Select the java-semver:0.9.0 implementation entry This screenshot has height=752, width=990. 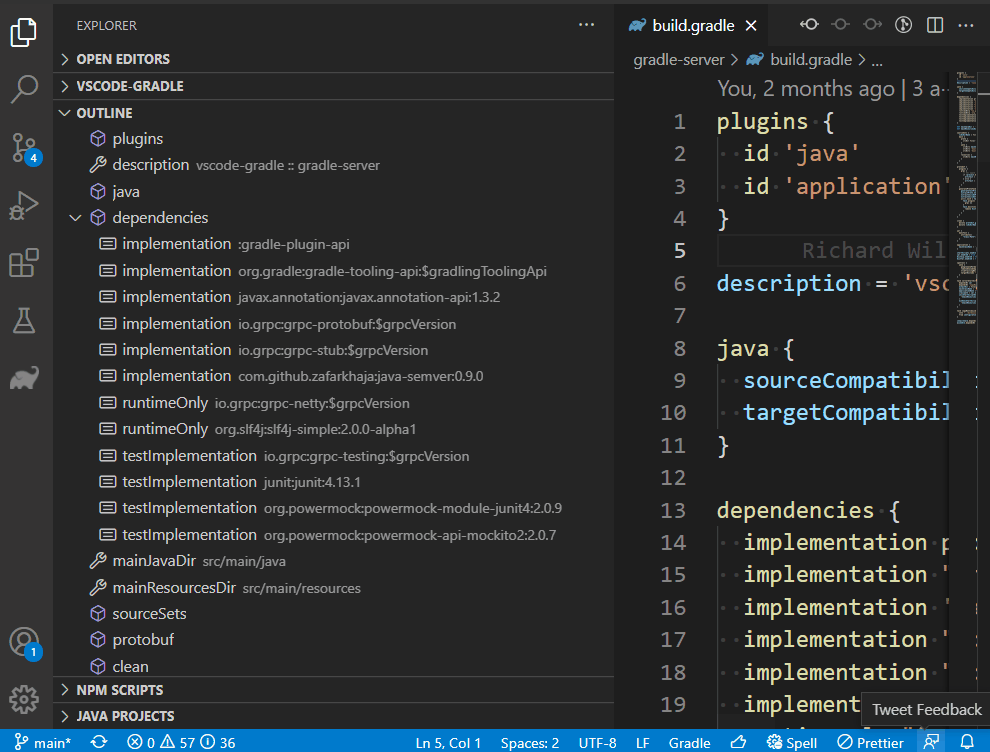333,376
